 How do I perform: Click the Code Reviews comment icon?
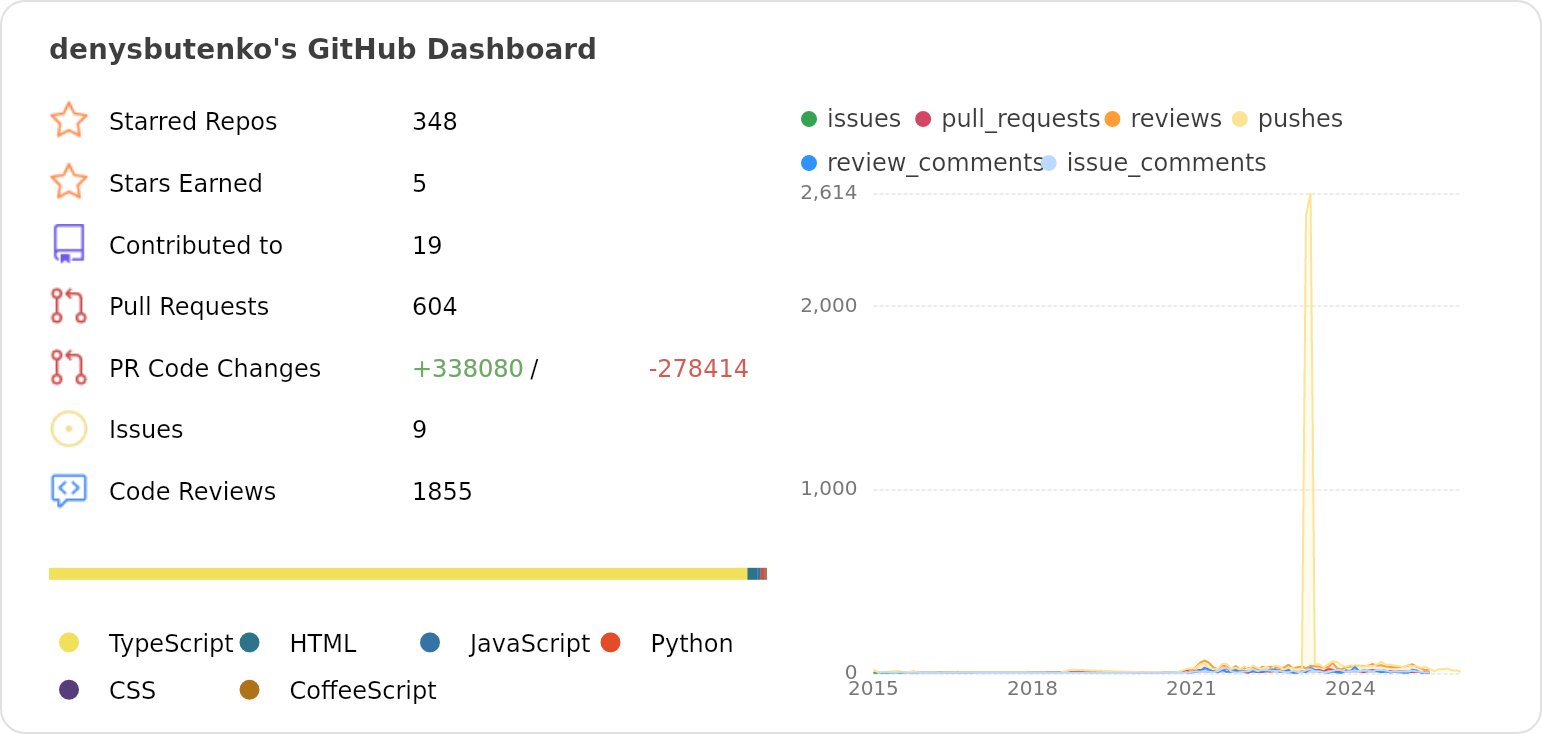[x=68, y=490]
